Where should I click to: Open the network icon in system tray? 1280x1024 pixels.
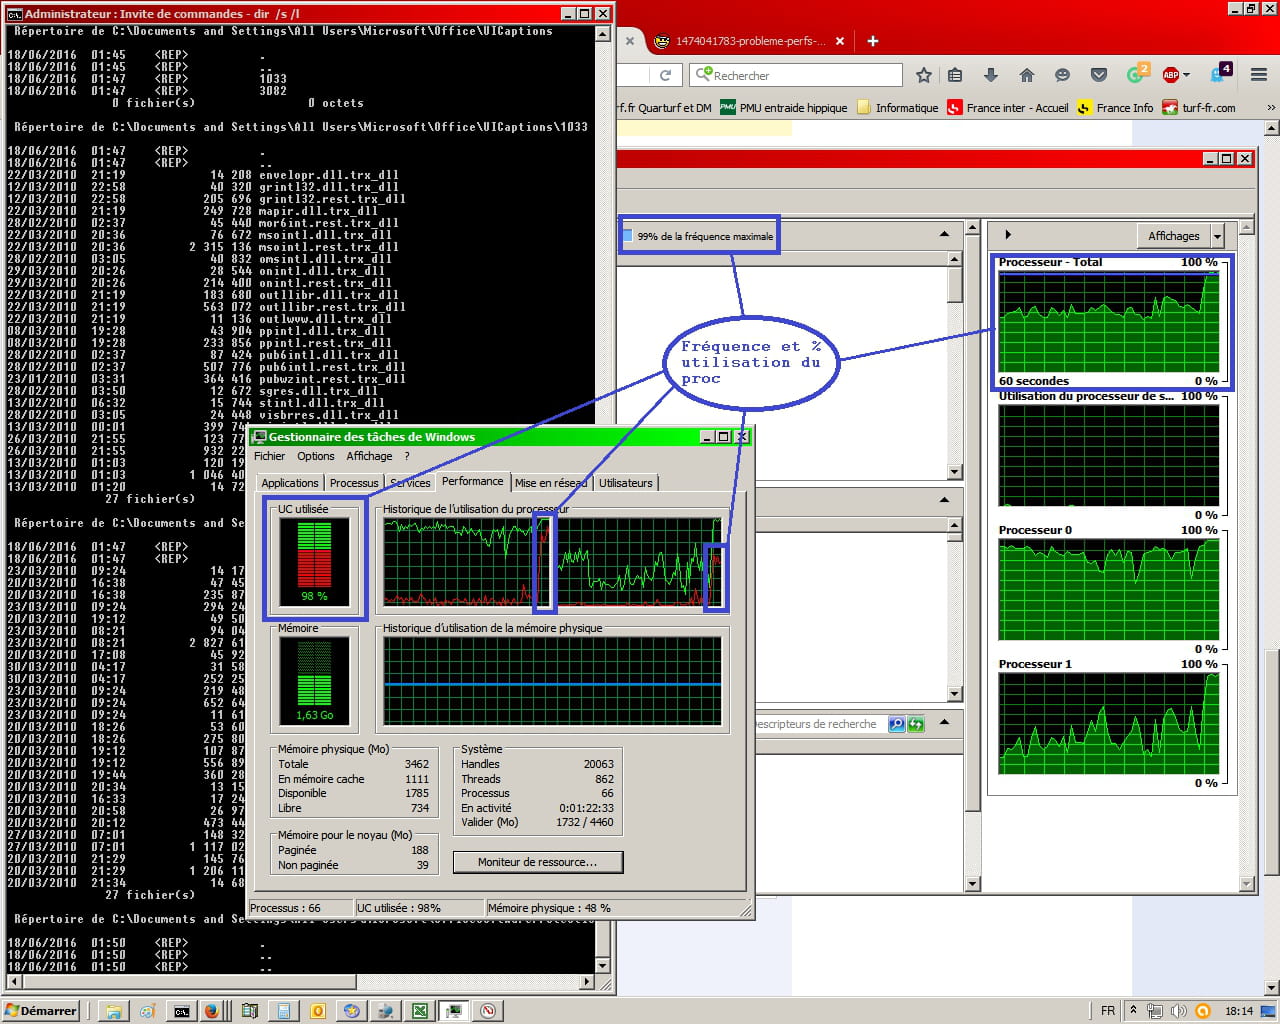1155,1011
